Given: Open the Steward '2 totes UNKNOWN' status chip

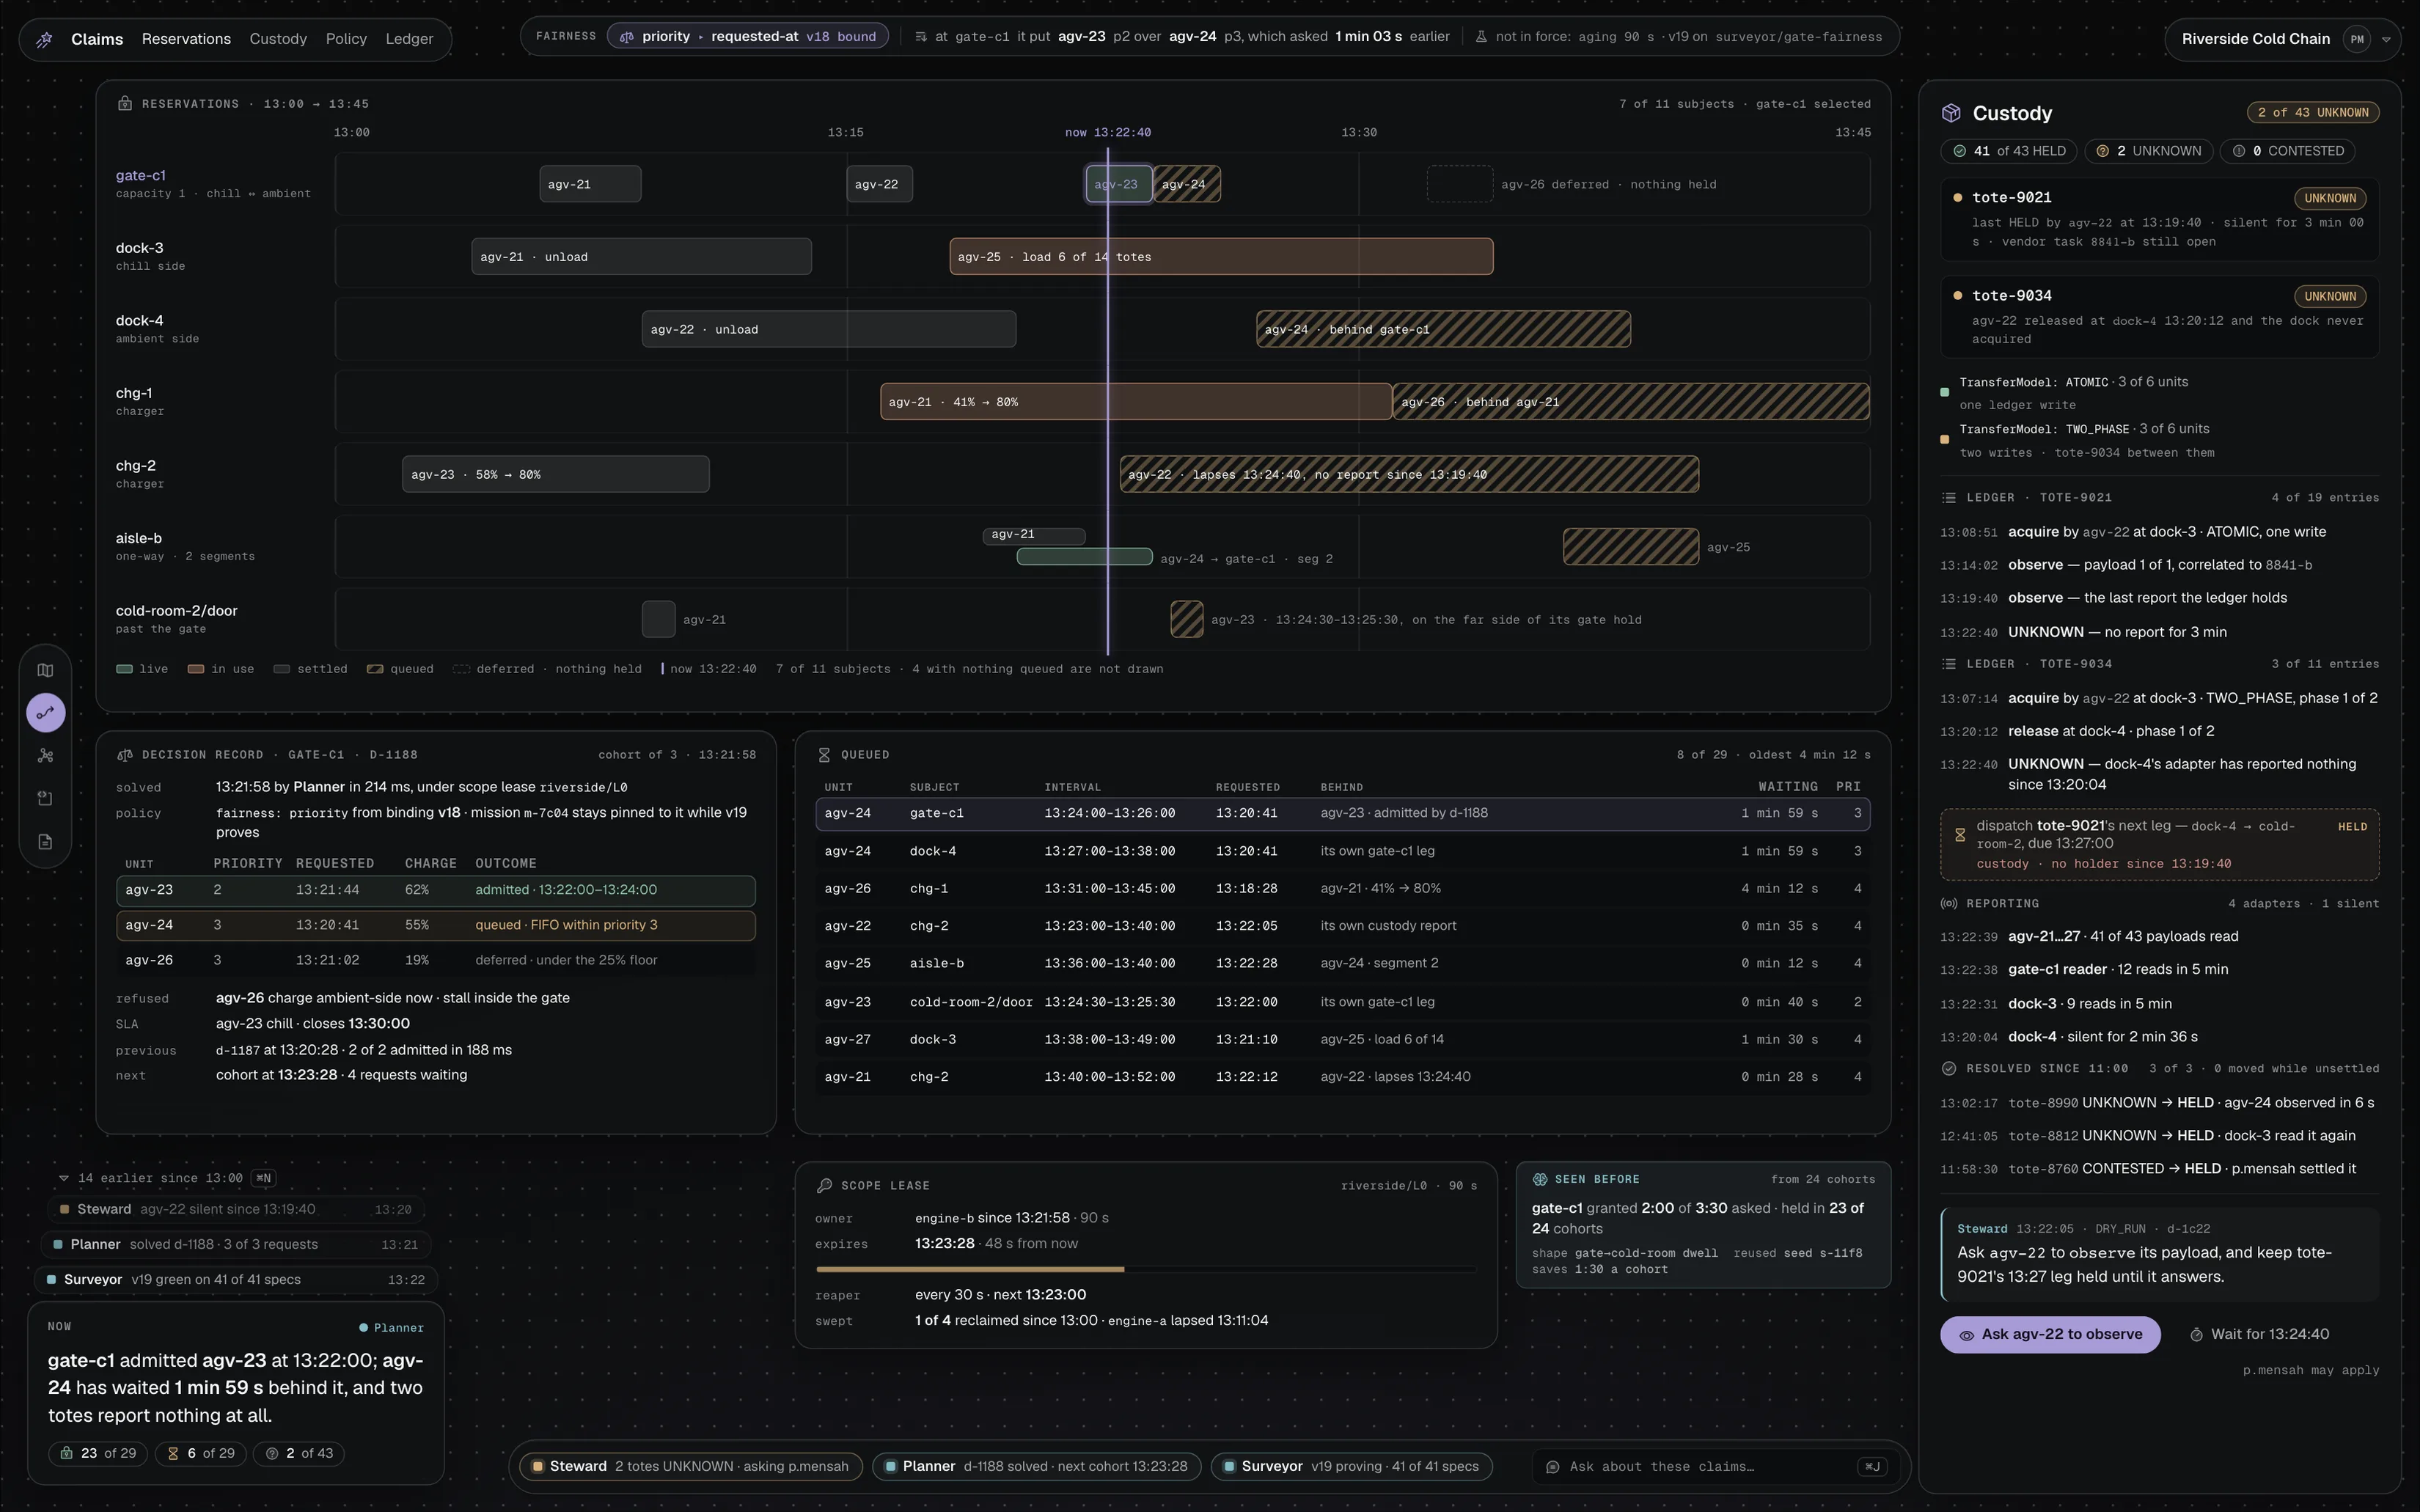Looking at the screenshot, I should pyautogui.click(x=691, y=1466).
